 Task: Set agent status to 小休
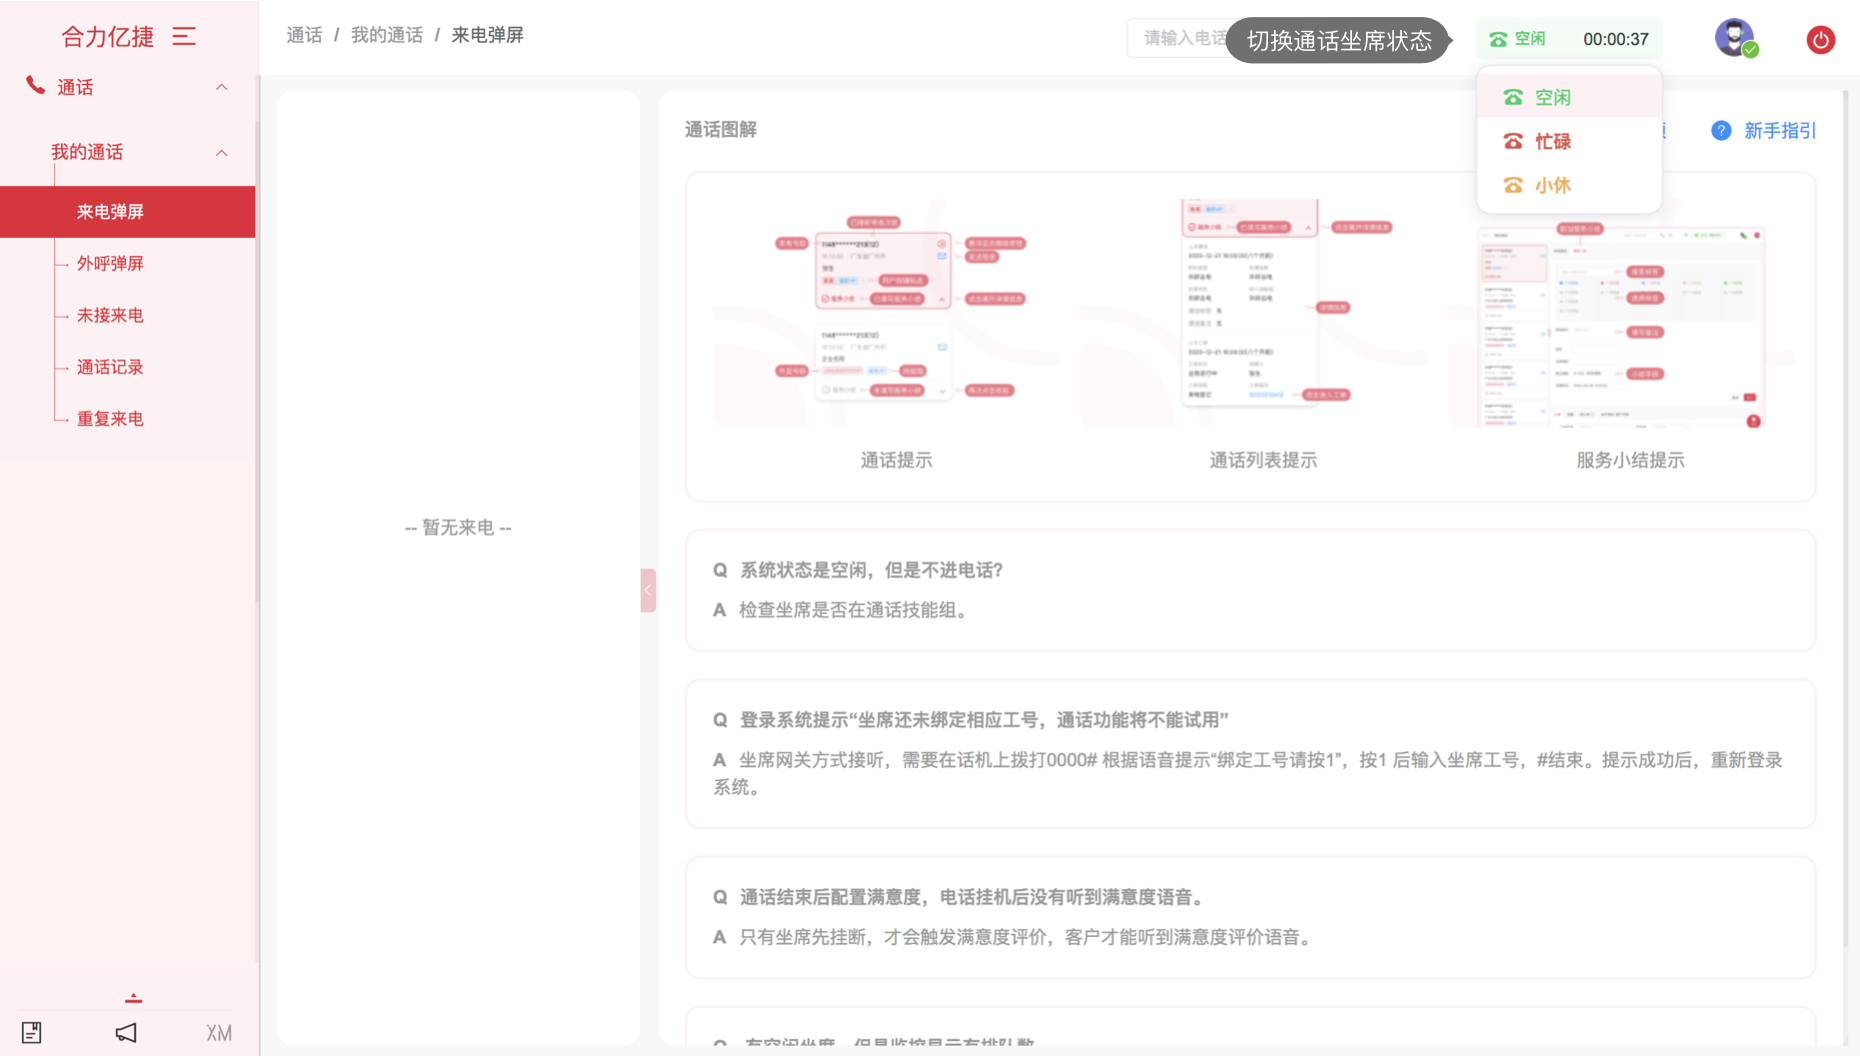tap(1552, 186)
